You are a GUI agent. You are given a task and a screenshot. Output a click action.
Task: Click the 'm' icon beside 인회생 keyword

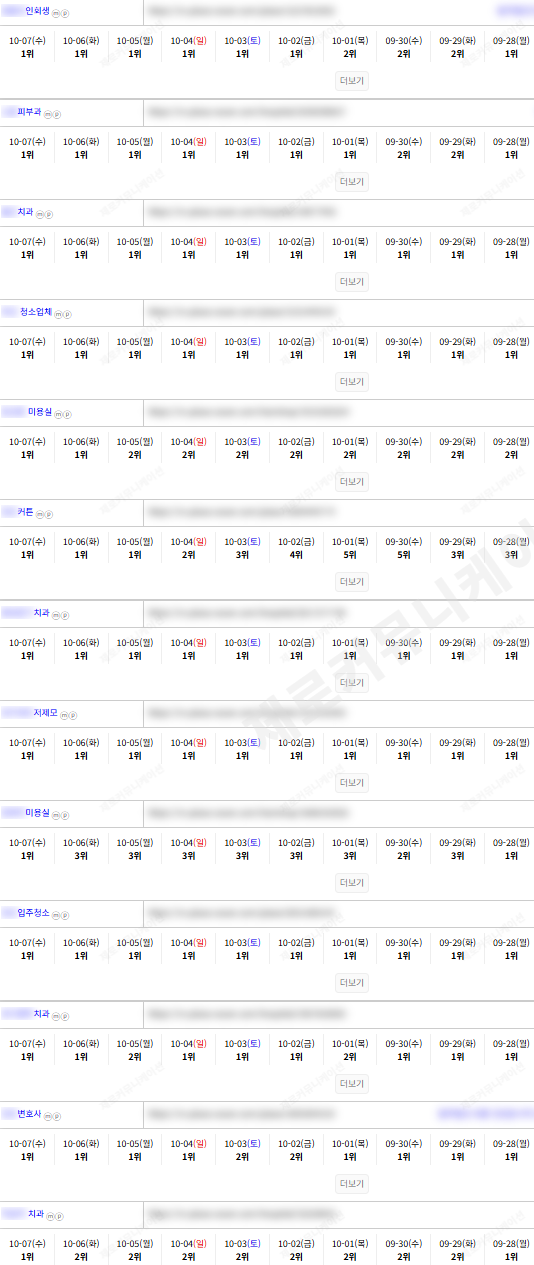point(56,13)
